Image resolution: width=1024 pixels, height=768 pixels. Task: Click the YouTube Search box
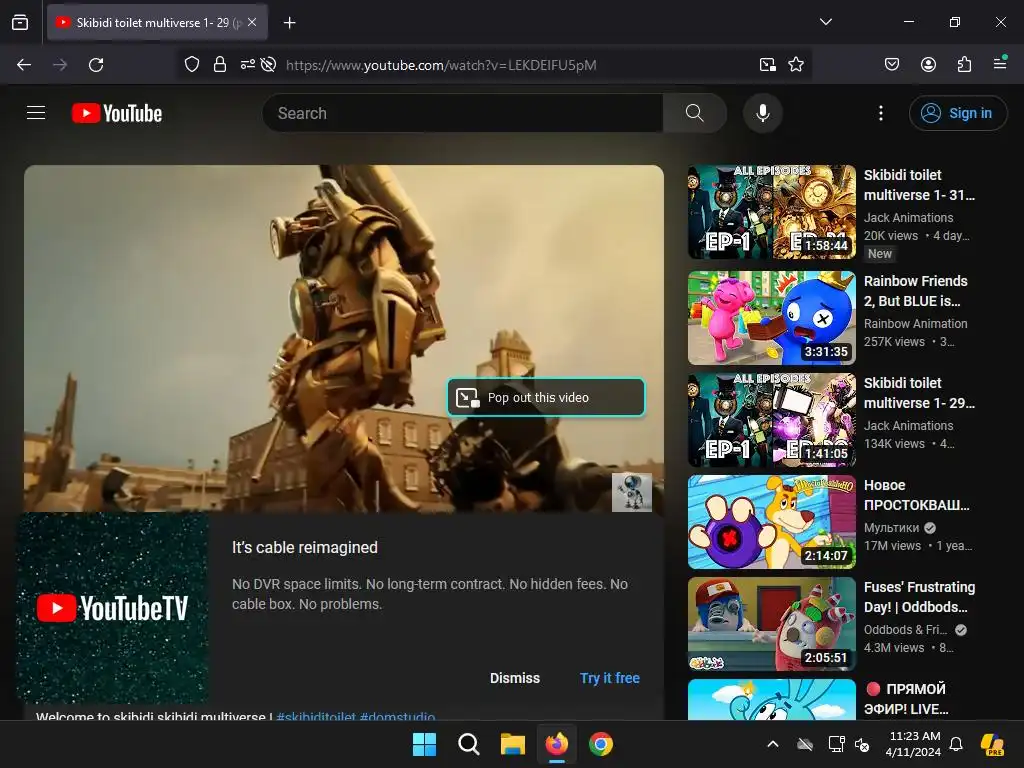point(462,113)
